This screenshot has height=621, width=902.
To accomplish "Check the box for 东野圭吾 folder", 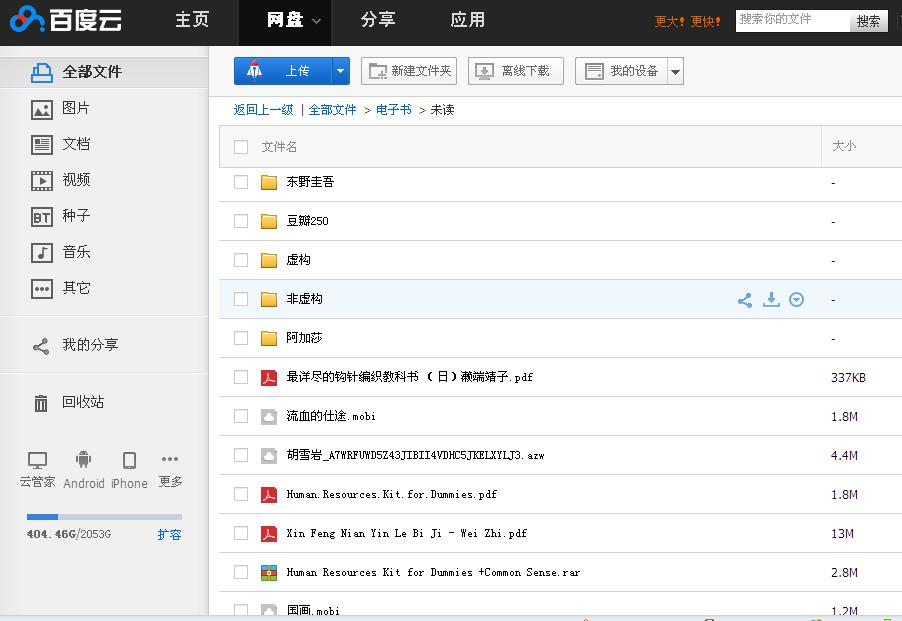I will 241,182.
